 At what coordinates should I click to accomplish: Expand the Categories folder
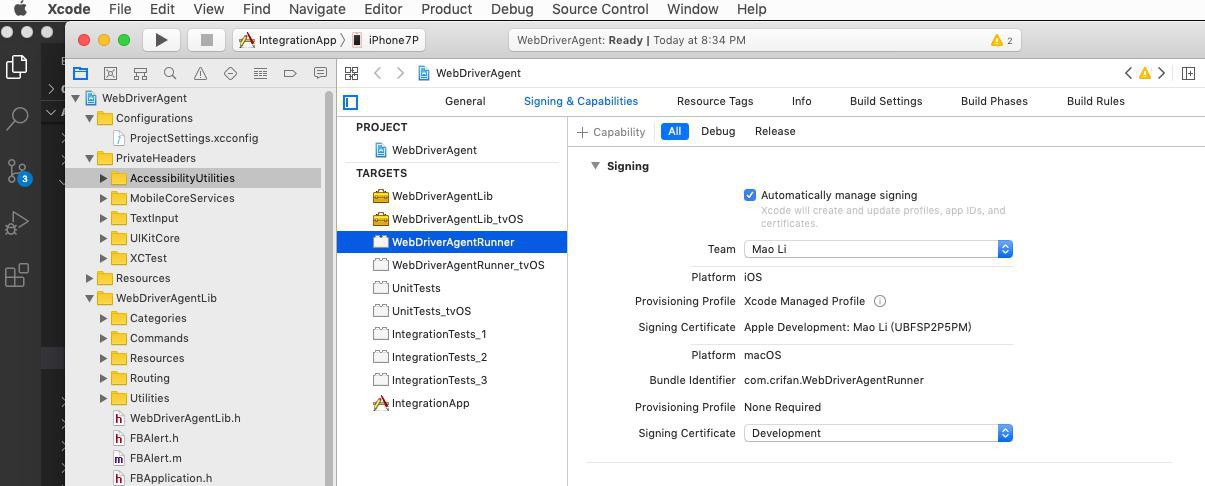pyautogui.click(x=103, y=318)
